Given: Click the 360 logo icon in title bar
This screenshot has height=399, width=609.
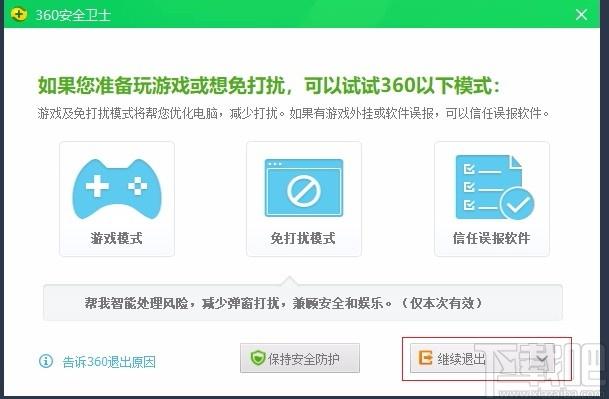Looking at the screenshot, I should (x=18, y=14).
